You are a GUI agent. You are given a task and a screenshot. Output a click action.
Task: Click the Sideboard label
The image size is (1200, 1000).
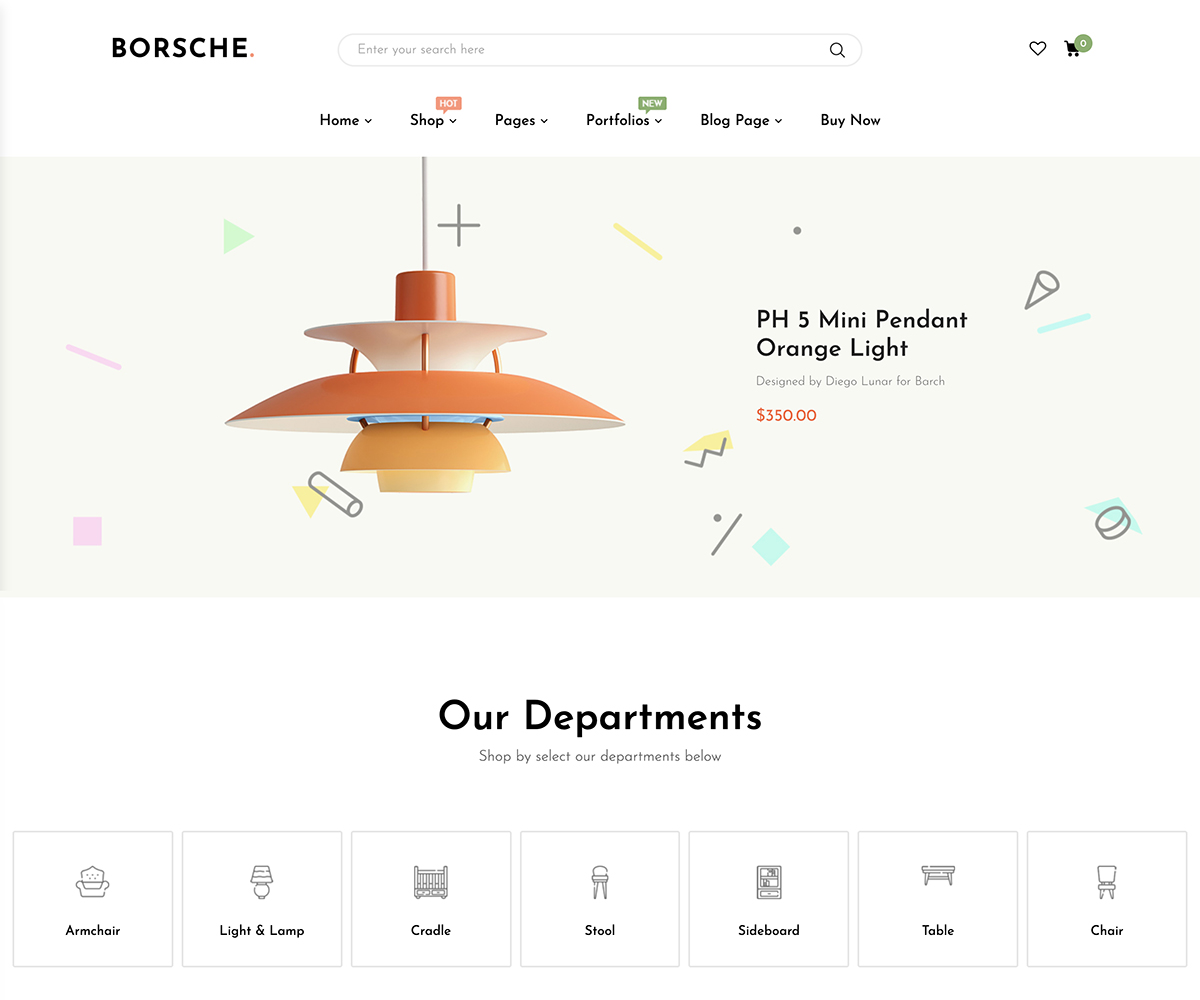(x=769, y=930)
